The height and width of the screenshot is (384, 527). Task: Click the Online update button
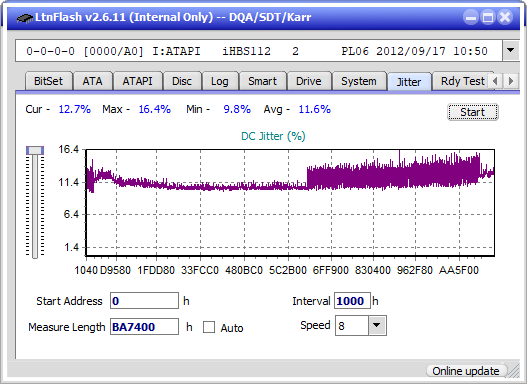click(466, 371)
